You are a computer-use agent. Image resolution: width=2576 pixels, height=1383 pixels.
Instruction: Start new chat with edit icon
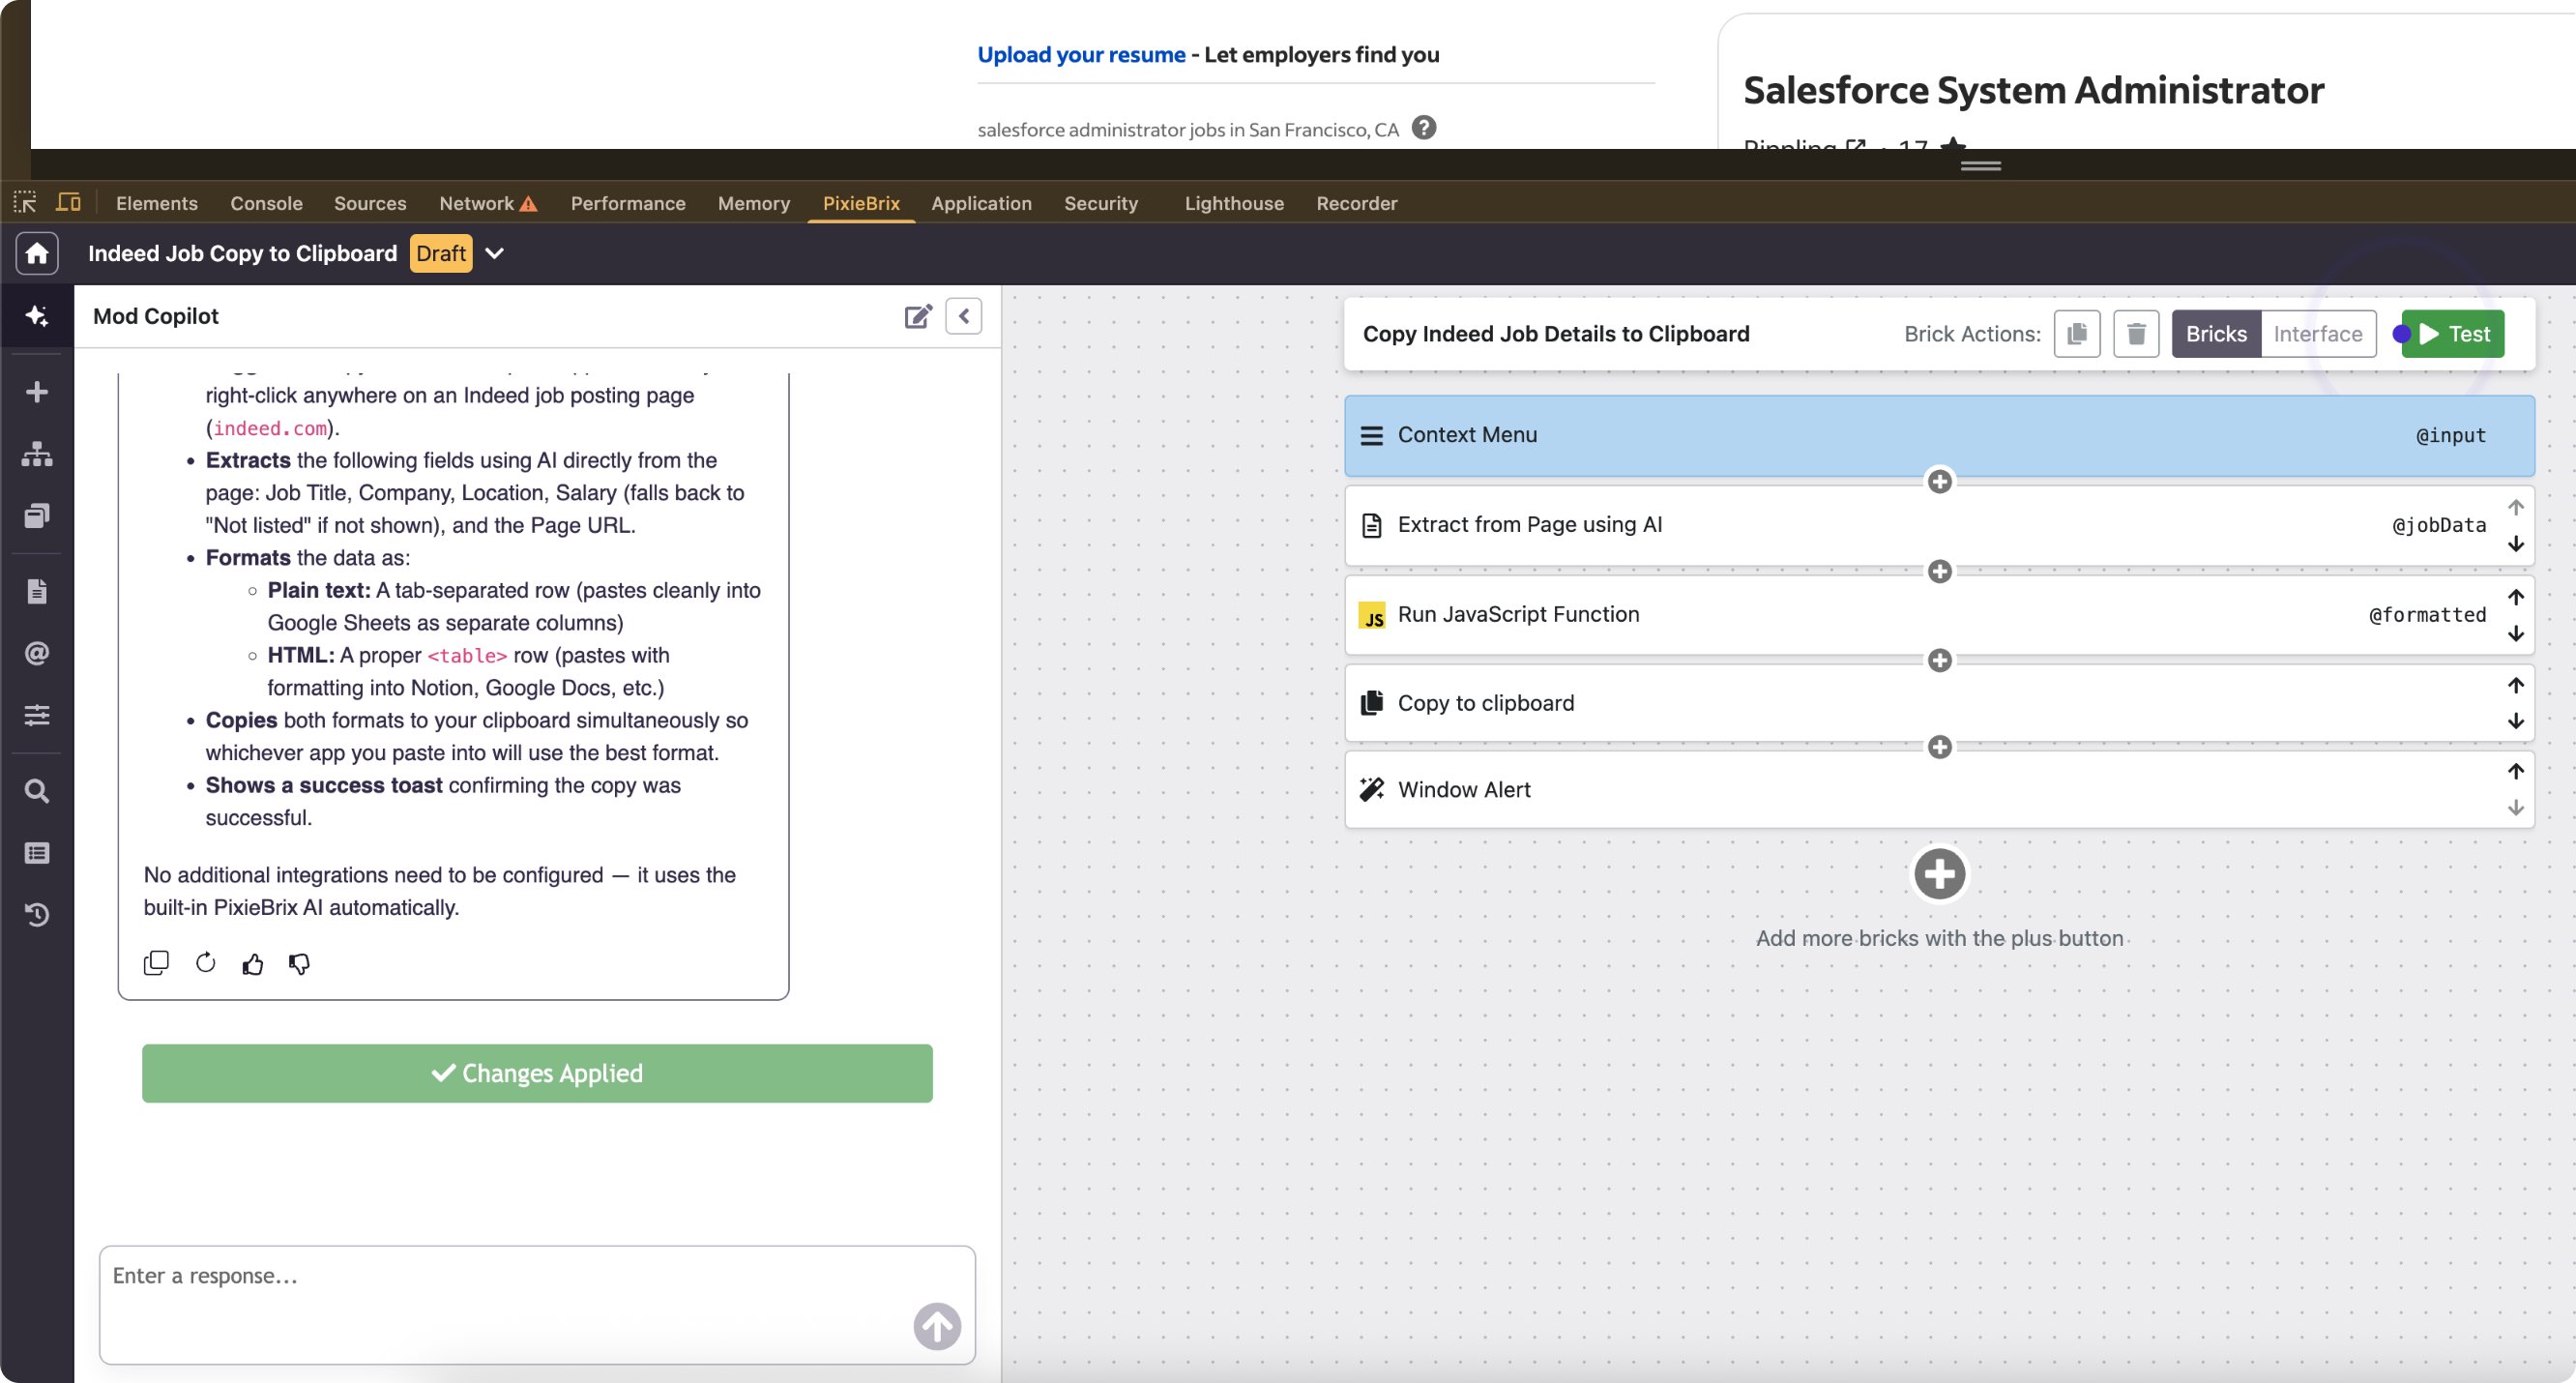(x=917, y=317)
